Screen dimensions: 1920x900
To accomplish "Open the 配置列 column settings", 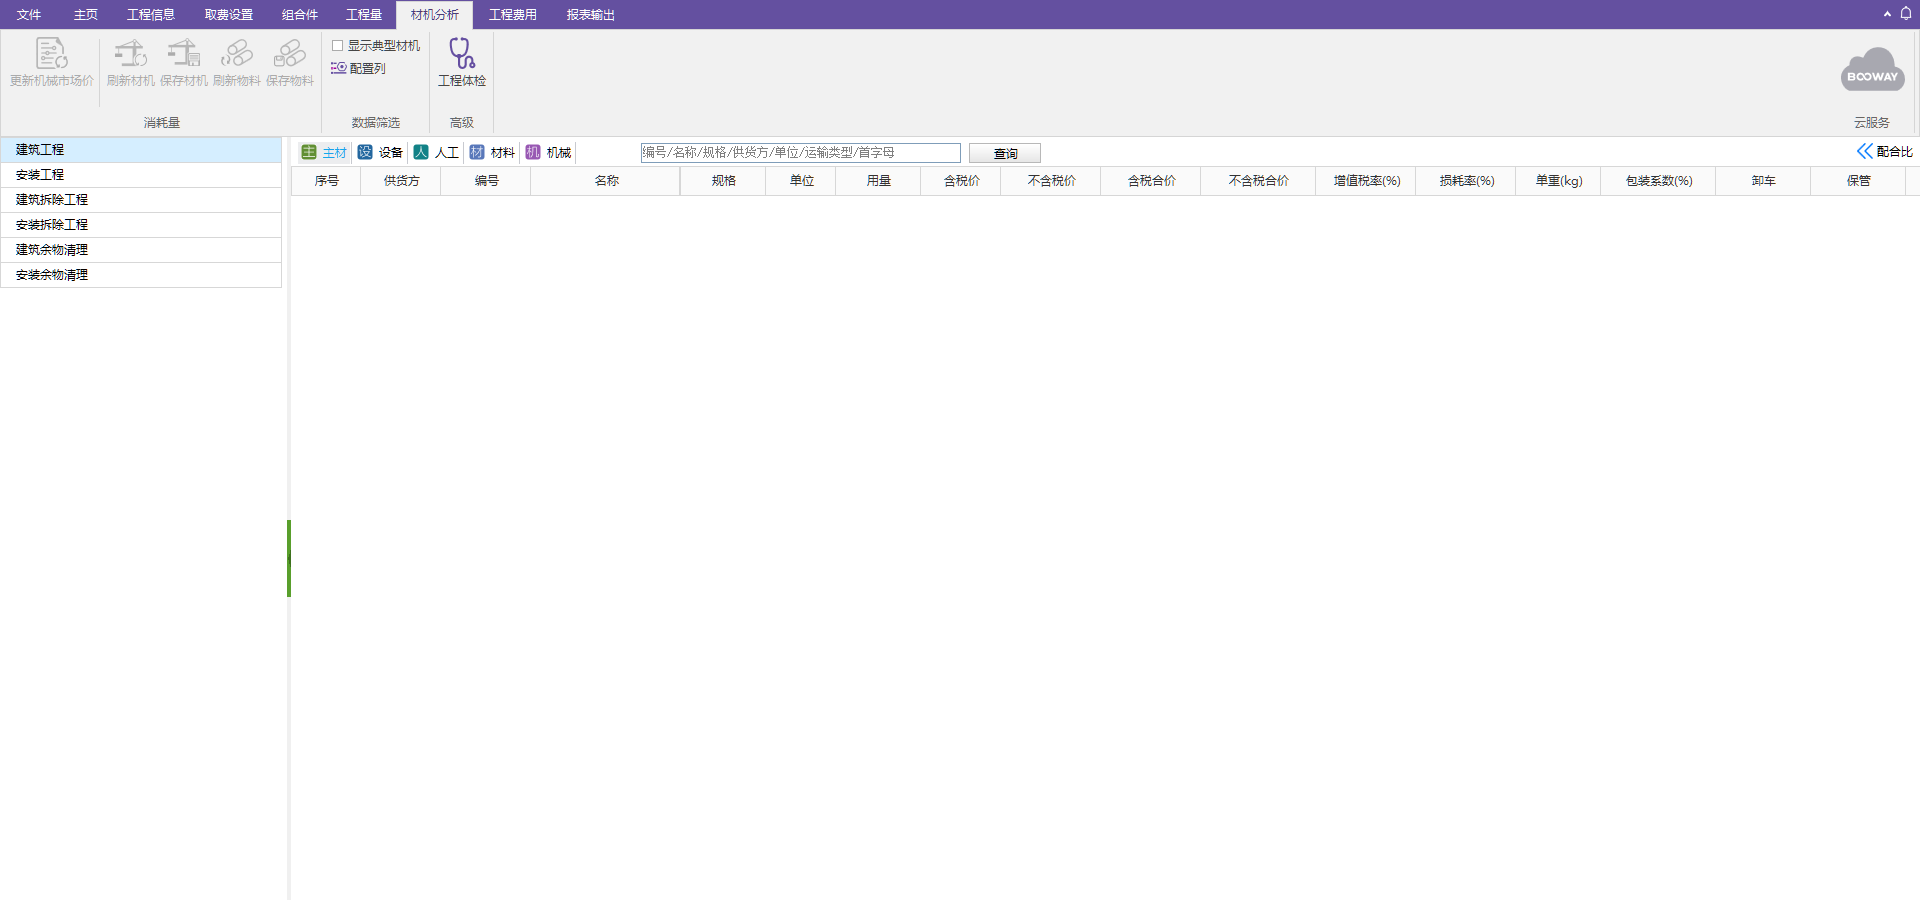I will coord(358,68).
